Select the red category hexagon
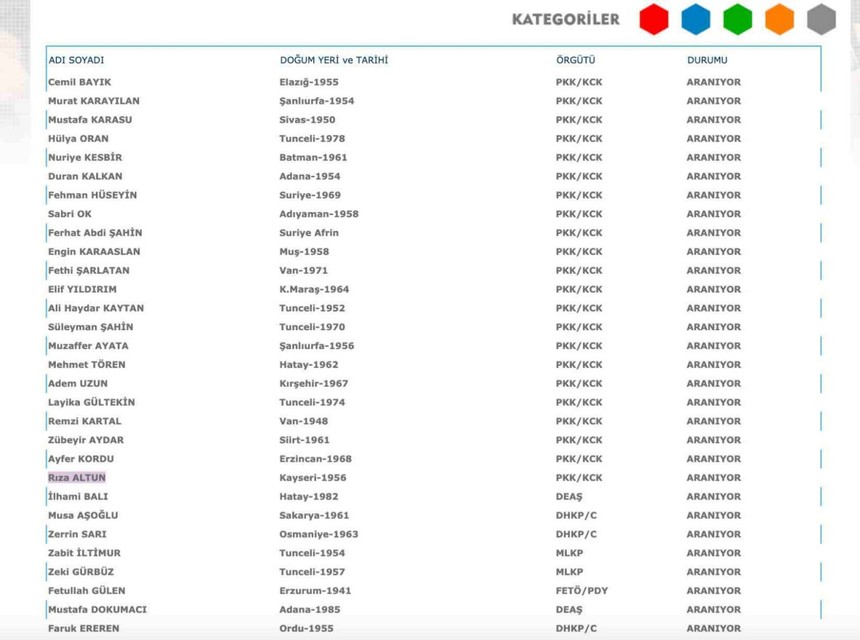This screenshot has height=640, width=860. [654, 19]
